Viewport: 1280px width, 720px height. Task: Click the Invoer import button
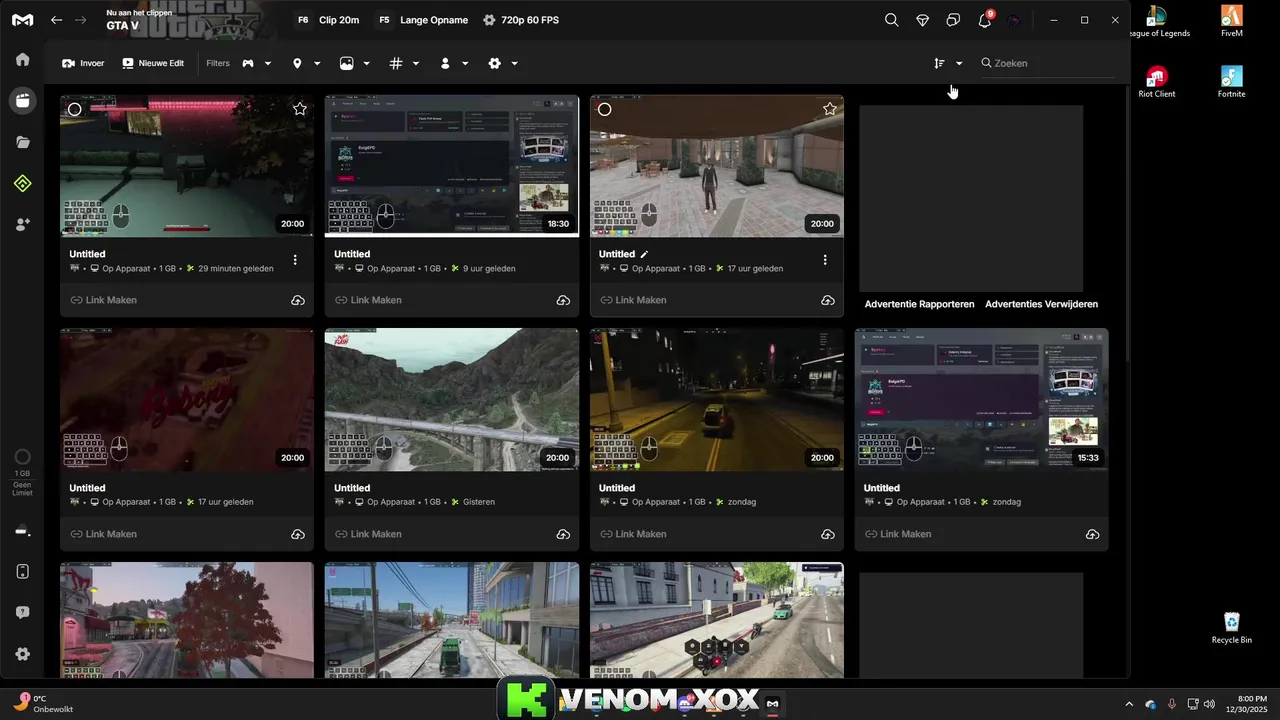click(x=83, y=63)
